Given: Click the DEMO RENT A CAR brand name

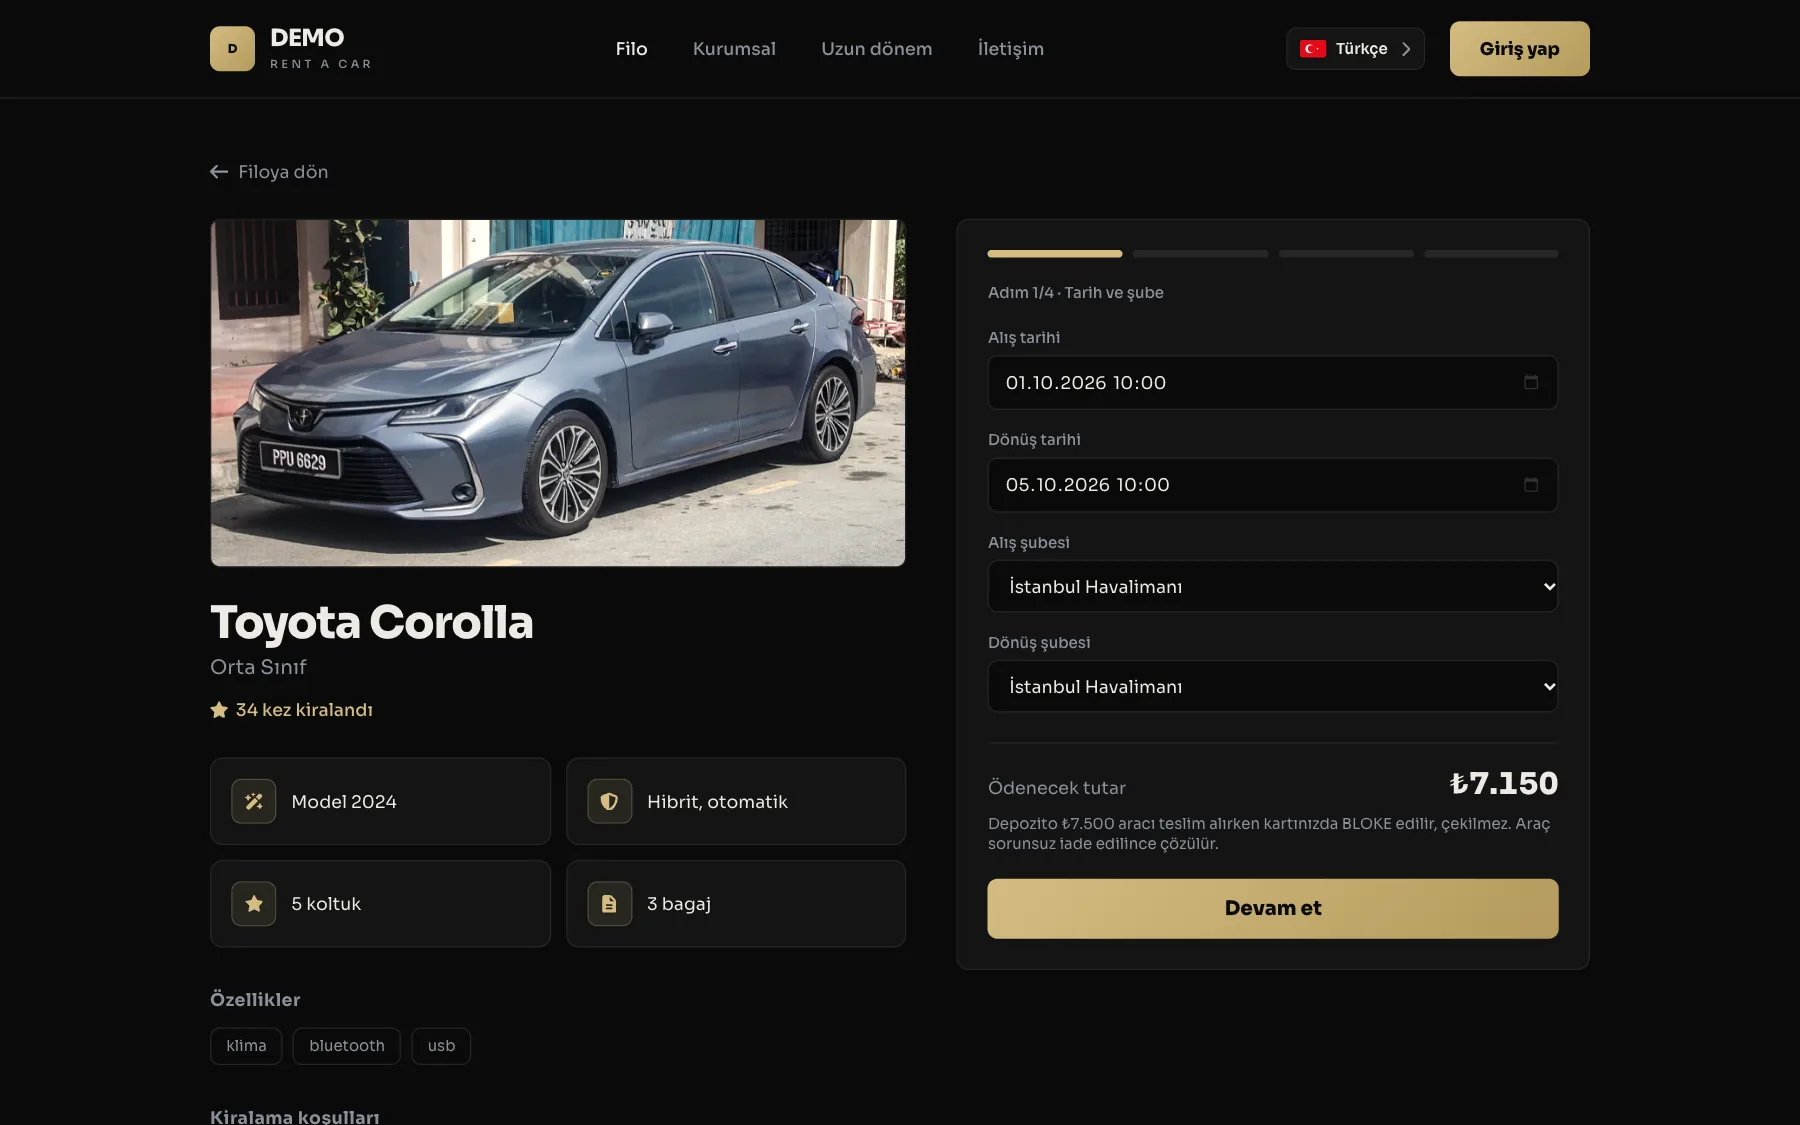Looking at the screenshot, I should pyautogui.click(x=320, y=49).
